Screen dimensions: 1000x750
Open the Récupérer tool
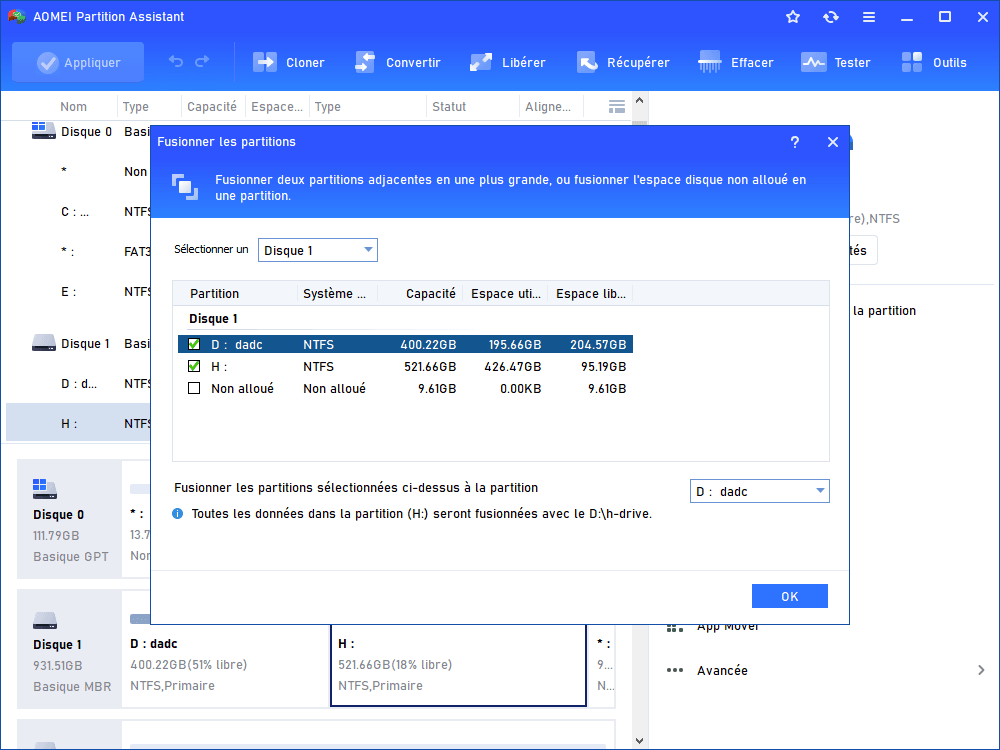tap(587, 62)
